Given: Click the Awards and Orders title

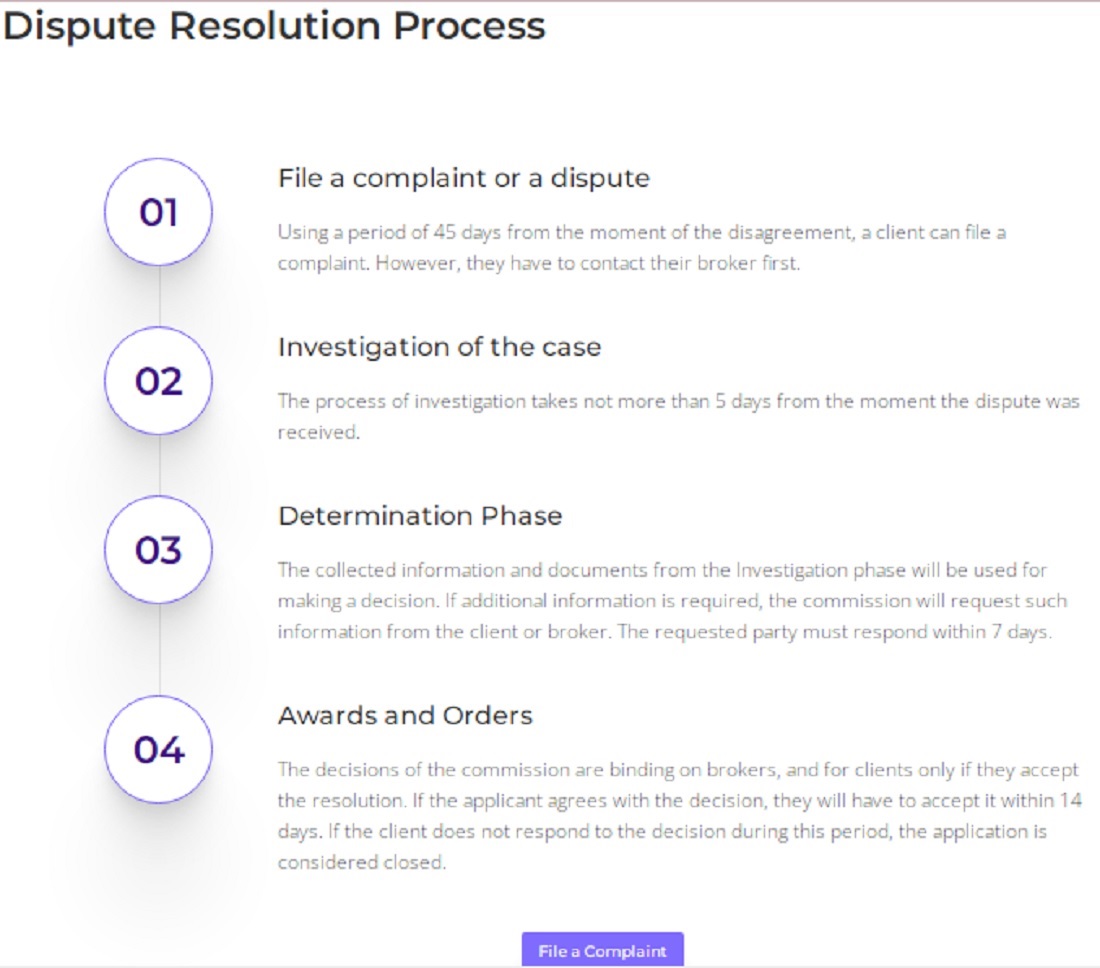Looking at the screenshot, I should [x=405, y=715].
